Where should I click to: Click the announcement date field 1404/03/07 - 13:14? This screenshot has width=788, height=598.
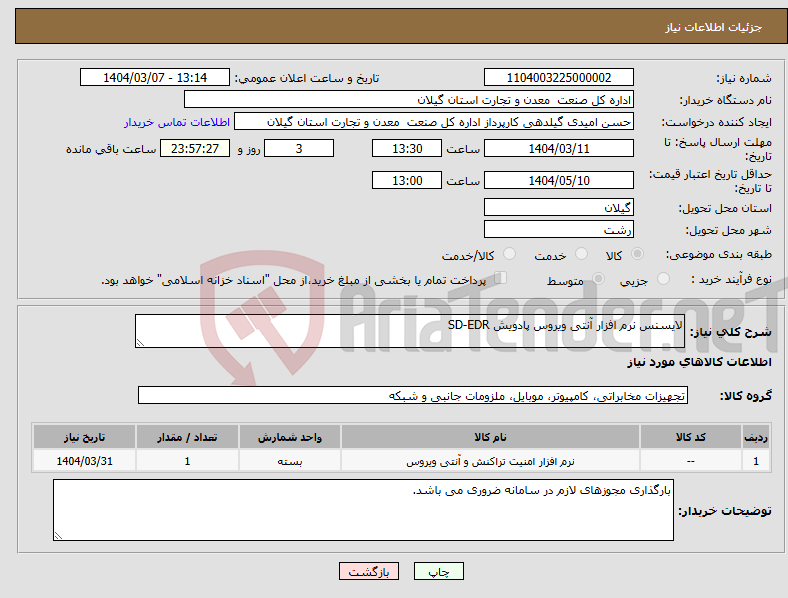pos(155,77)
